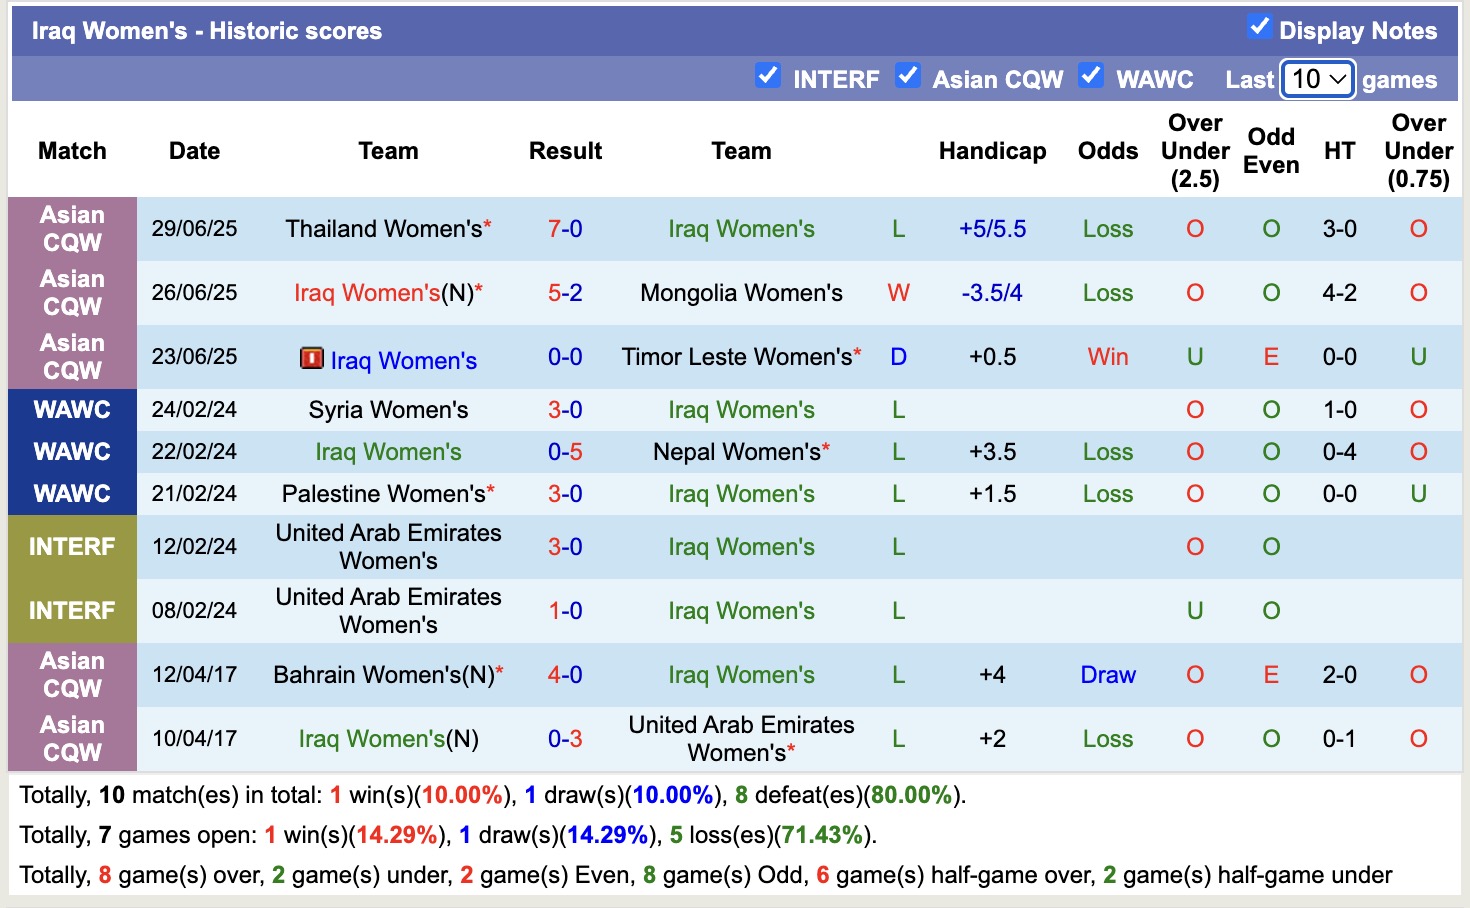The height and width of the screenshot is (908, 1470).
Task: Toggle the WAWC competition checkbox
Action: tap(1090, 76)
